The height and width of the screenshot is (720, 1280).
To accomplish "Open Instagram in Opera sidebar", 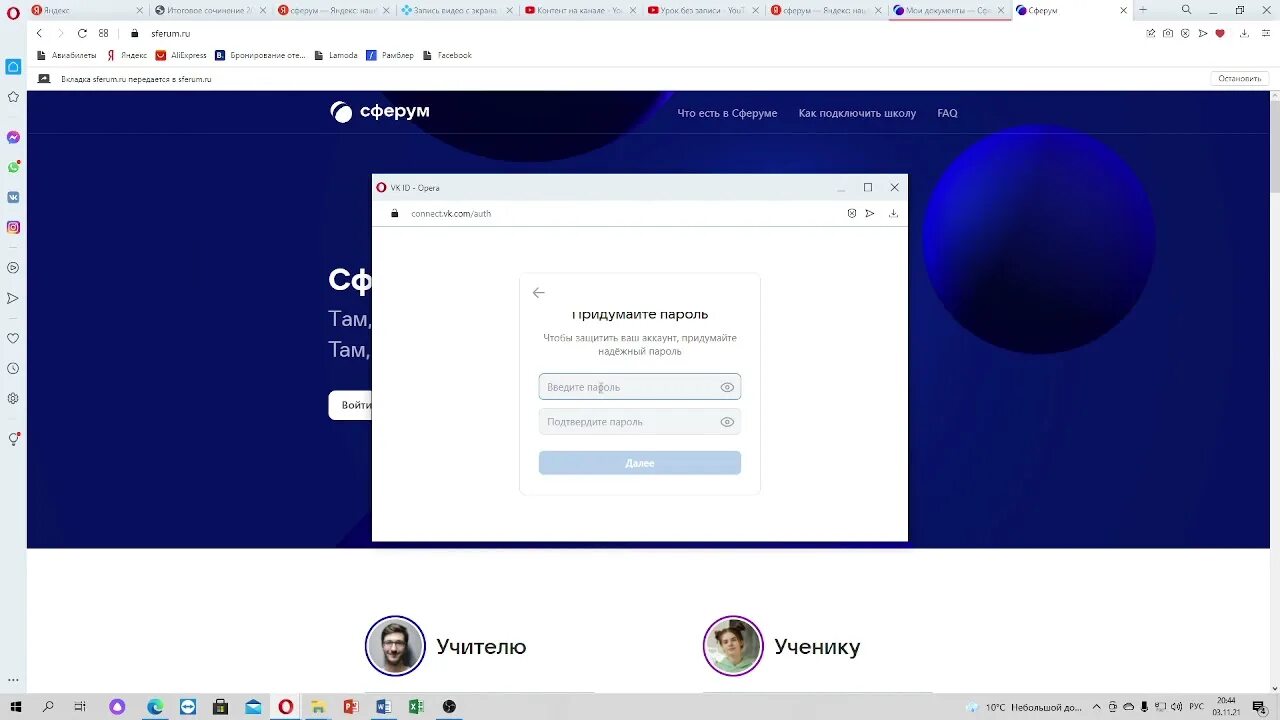I will tap(13, 227).
